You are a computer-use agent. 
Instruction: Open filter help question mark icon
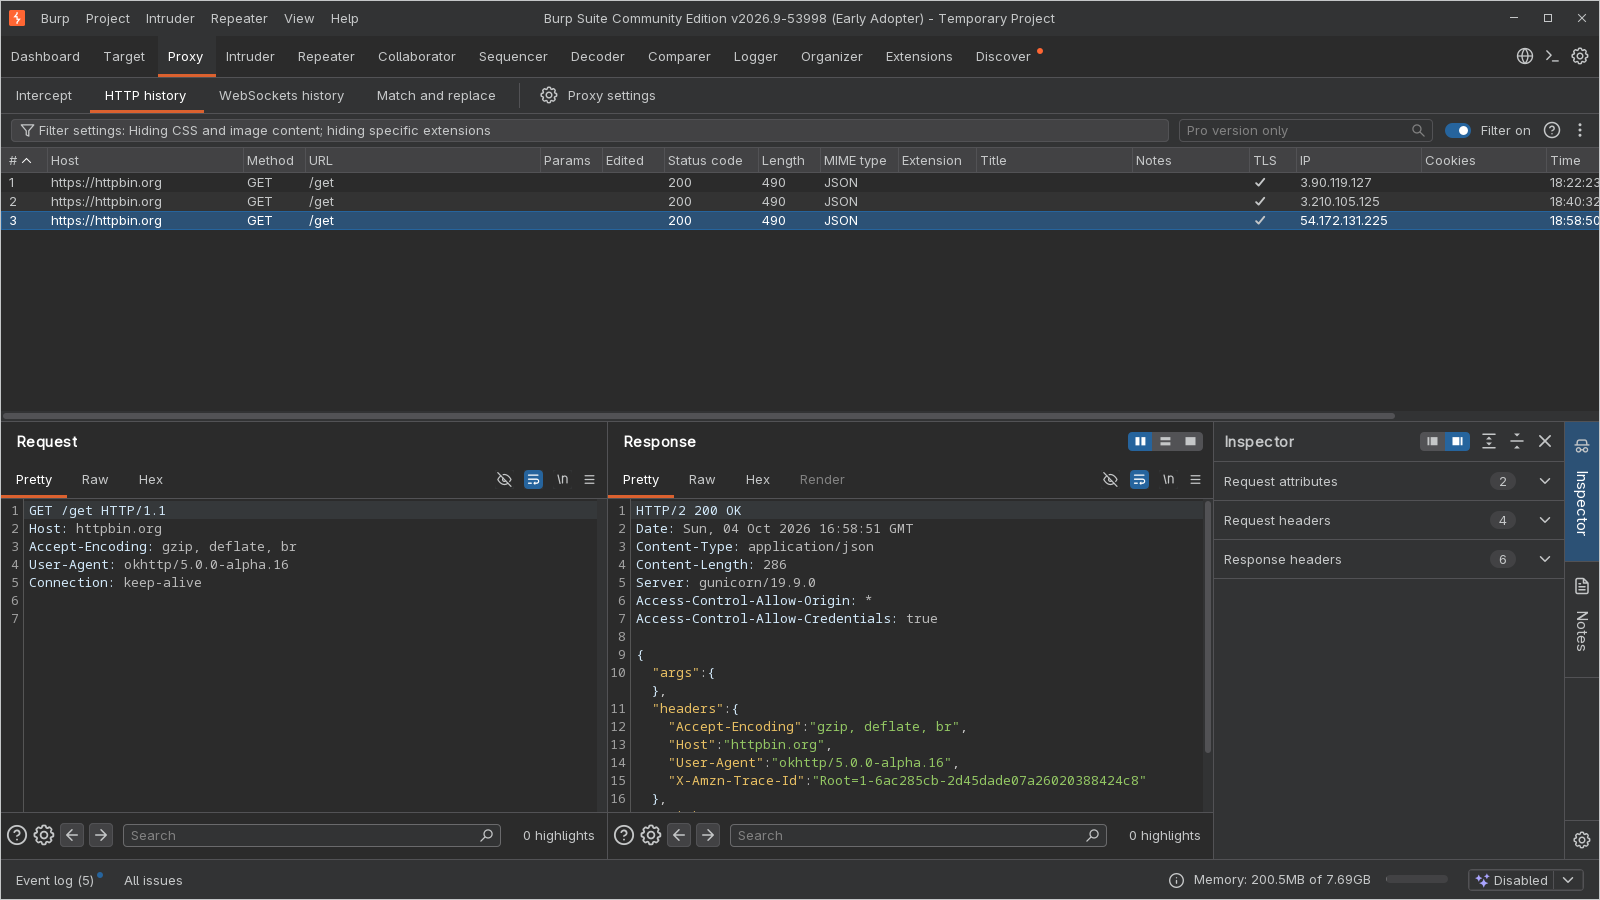point(1552,130)
